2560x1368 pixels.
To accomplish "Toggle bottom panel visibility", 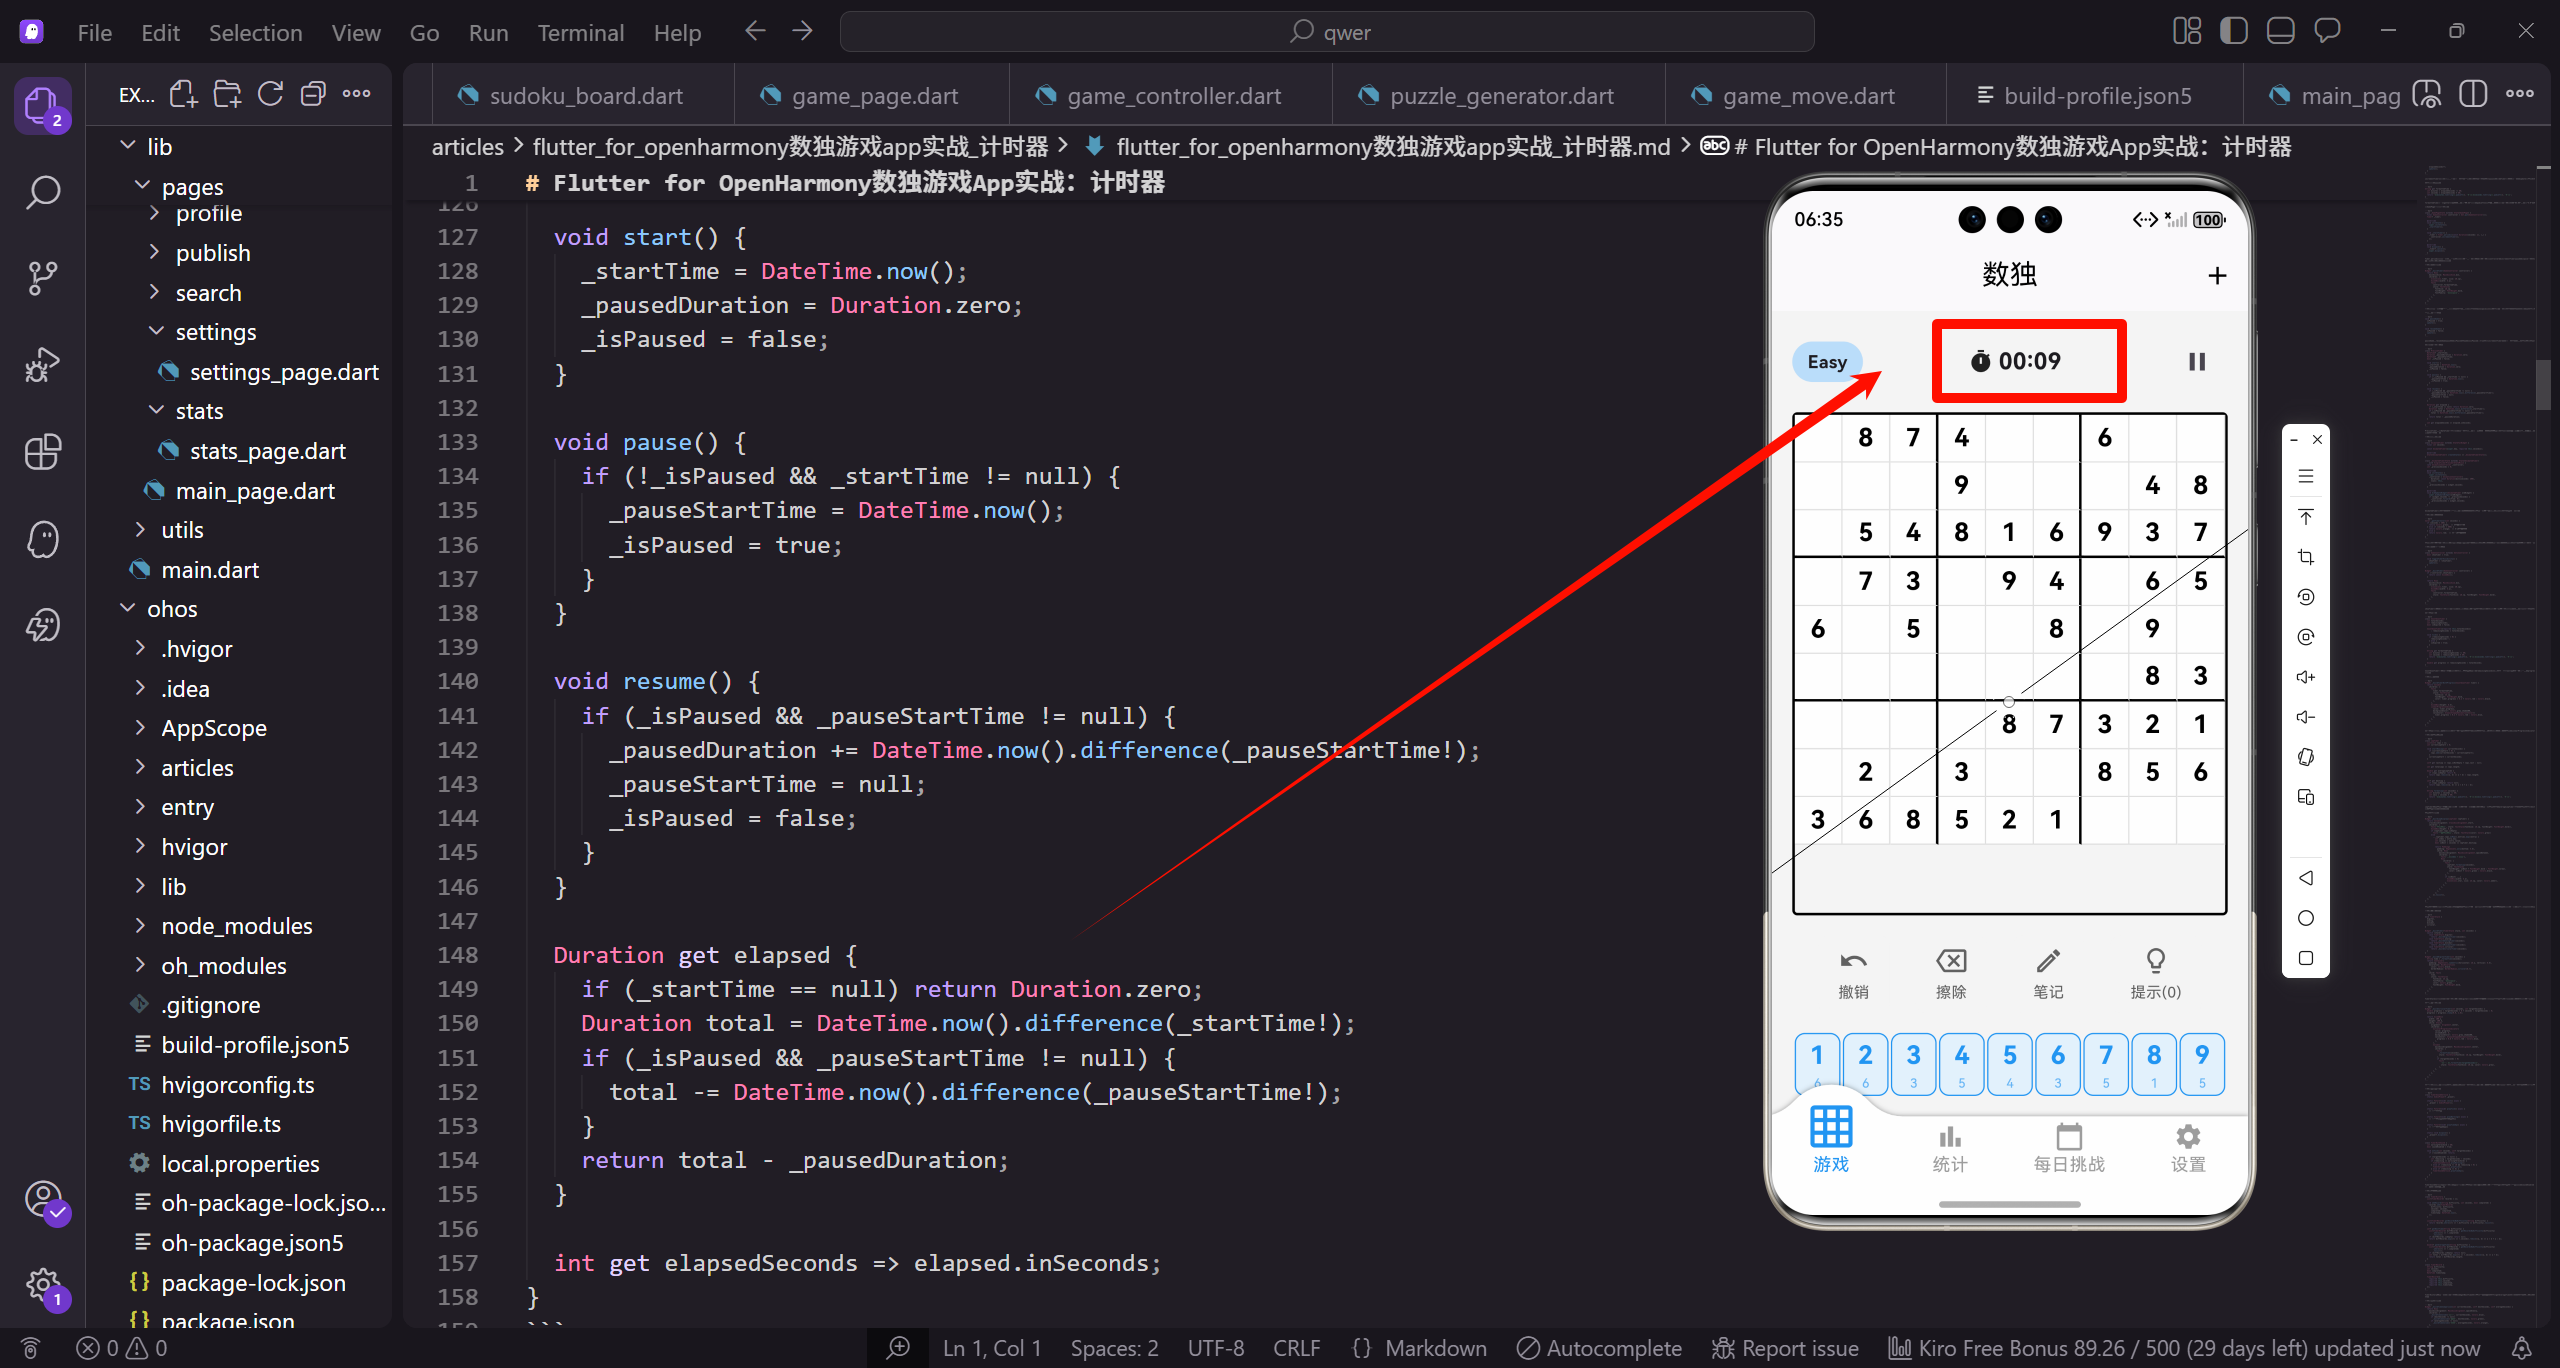I will (2281, 31).
